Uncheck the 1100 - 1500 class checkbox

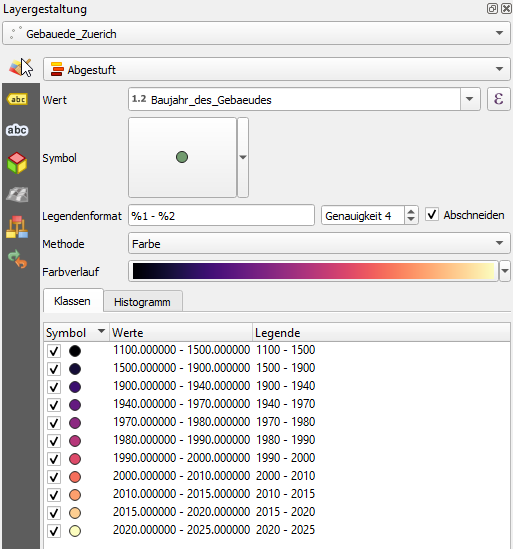coord(54,351)
